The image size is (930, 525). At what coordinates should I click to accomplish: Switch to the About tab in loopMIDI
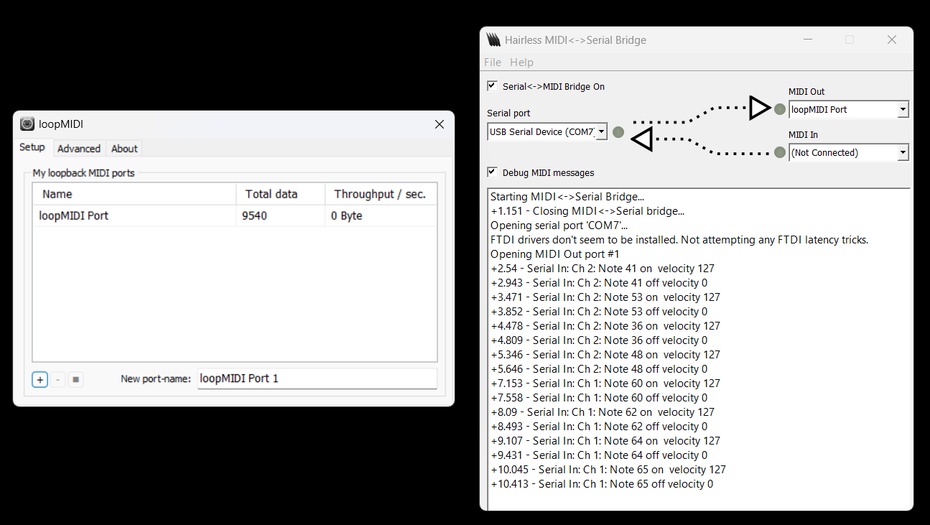[124, 149]
